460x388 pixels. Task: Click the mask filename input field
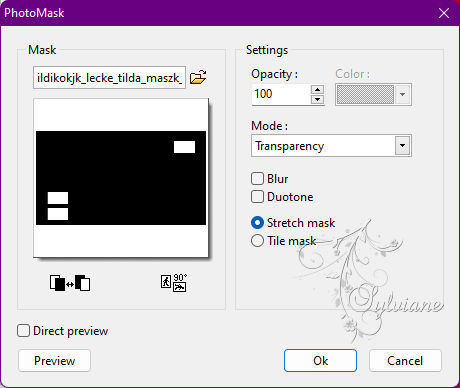click(x=109, y=77)
